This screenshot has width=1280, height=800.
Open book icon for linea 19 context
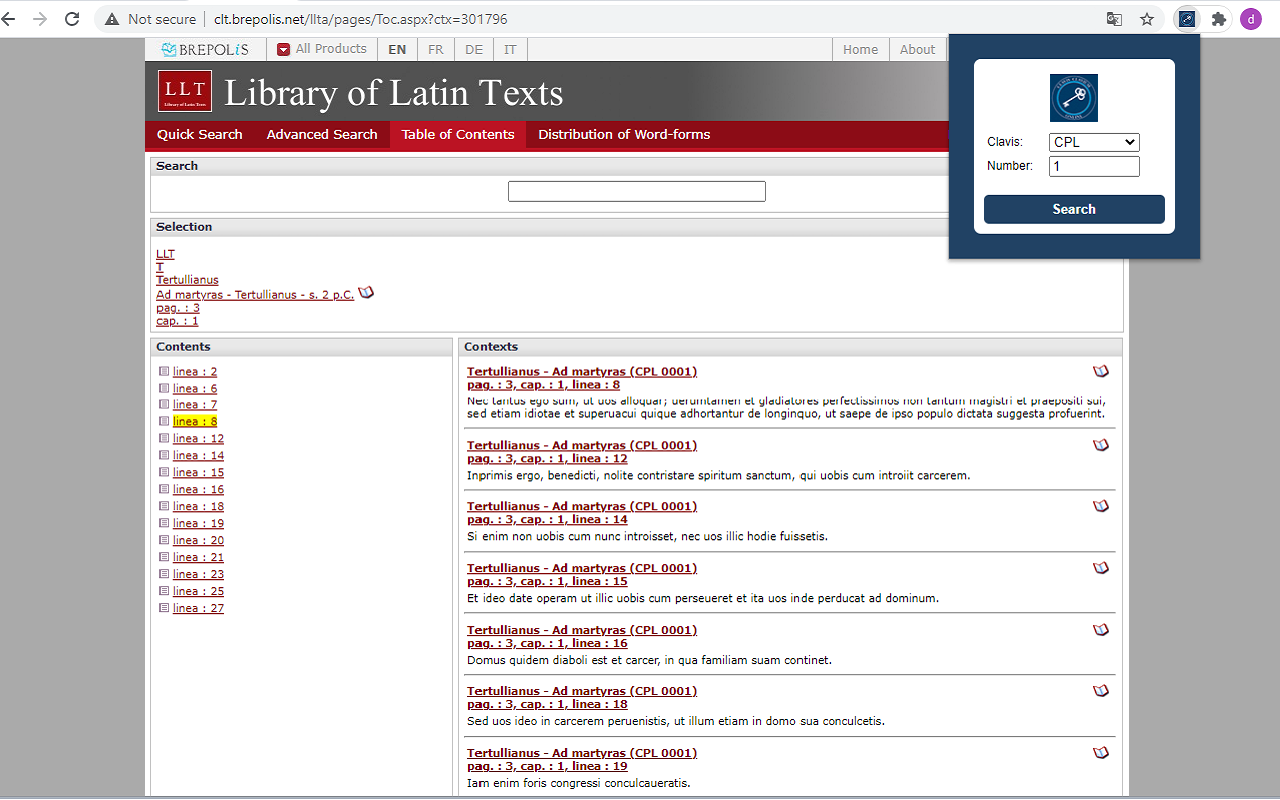(1101, 753)
